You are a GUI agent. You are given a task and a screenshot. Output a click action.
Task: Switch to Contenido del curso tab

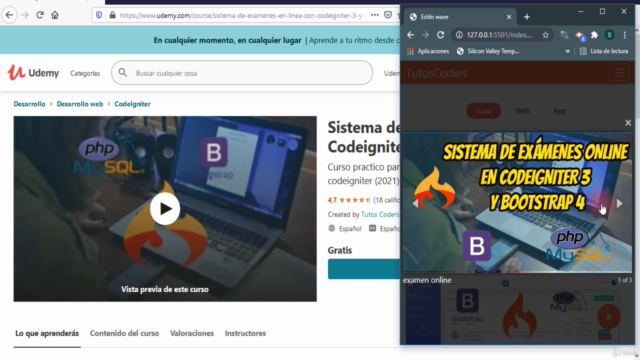point(124,333)
